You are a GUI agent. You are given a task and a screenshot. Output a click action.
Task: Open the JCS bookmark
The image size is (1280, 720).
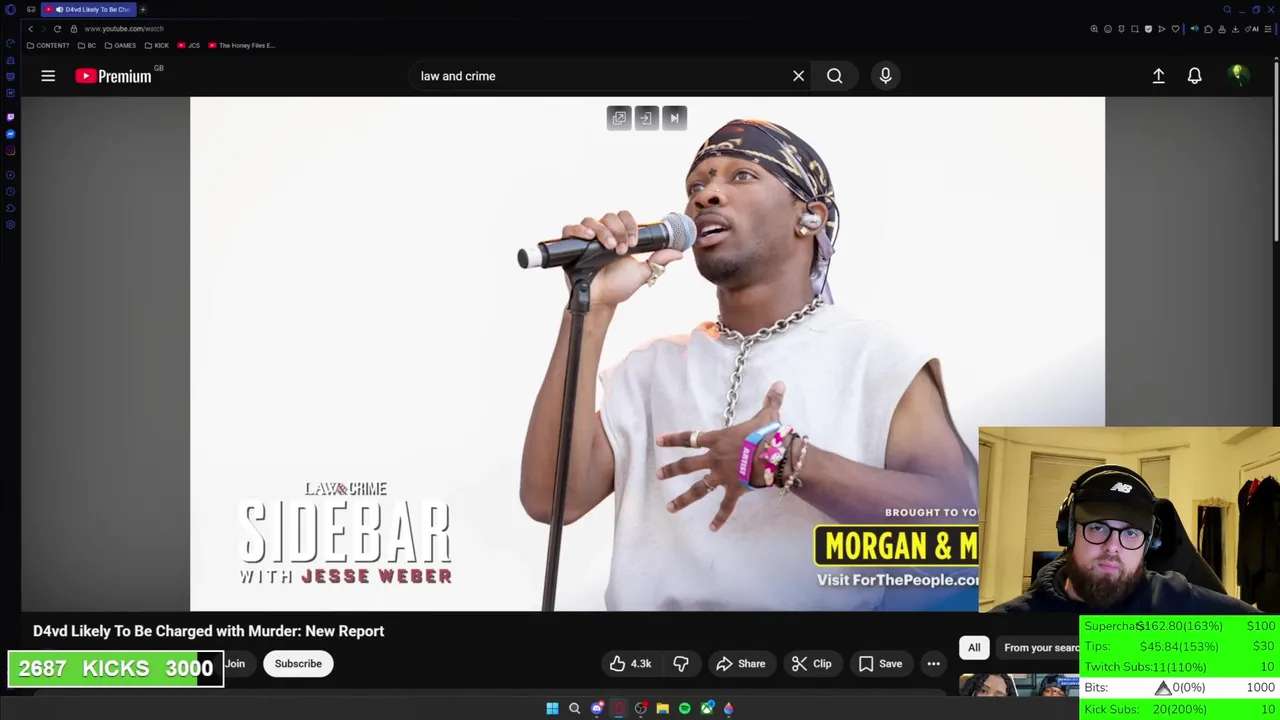click(x=189, y=45)
